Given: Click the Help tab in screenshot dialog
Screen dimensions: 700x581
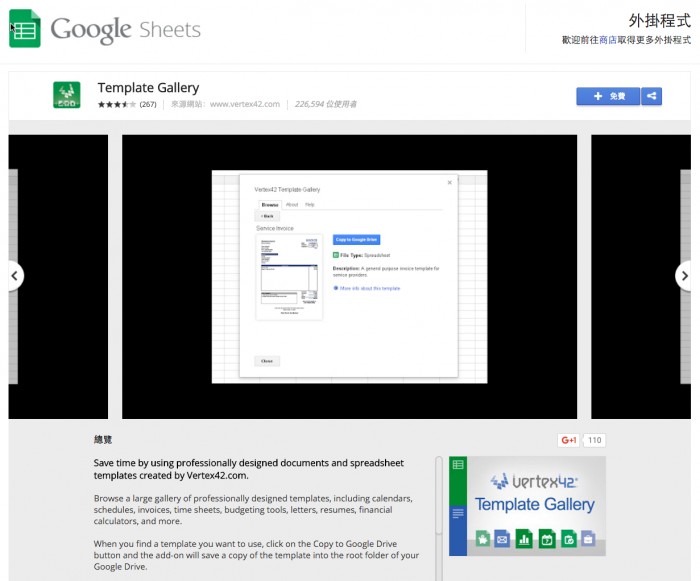Looking at the screenshot, I should click(310, 205).
